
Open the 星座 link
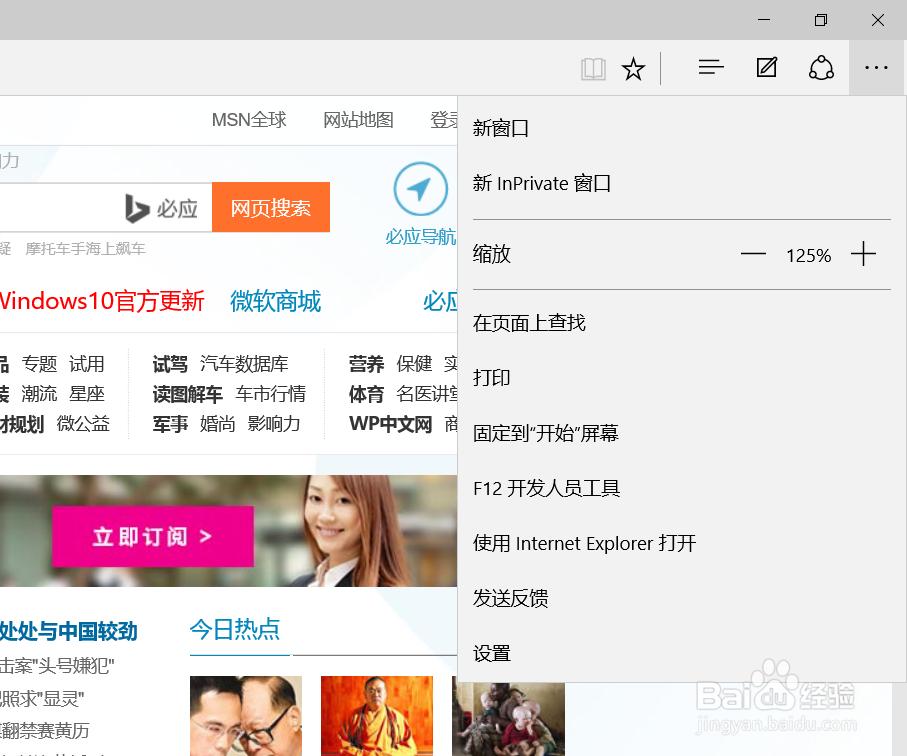[87, 394]
